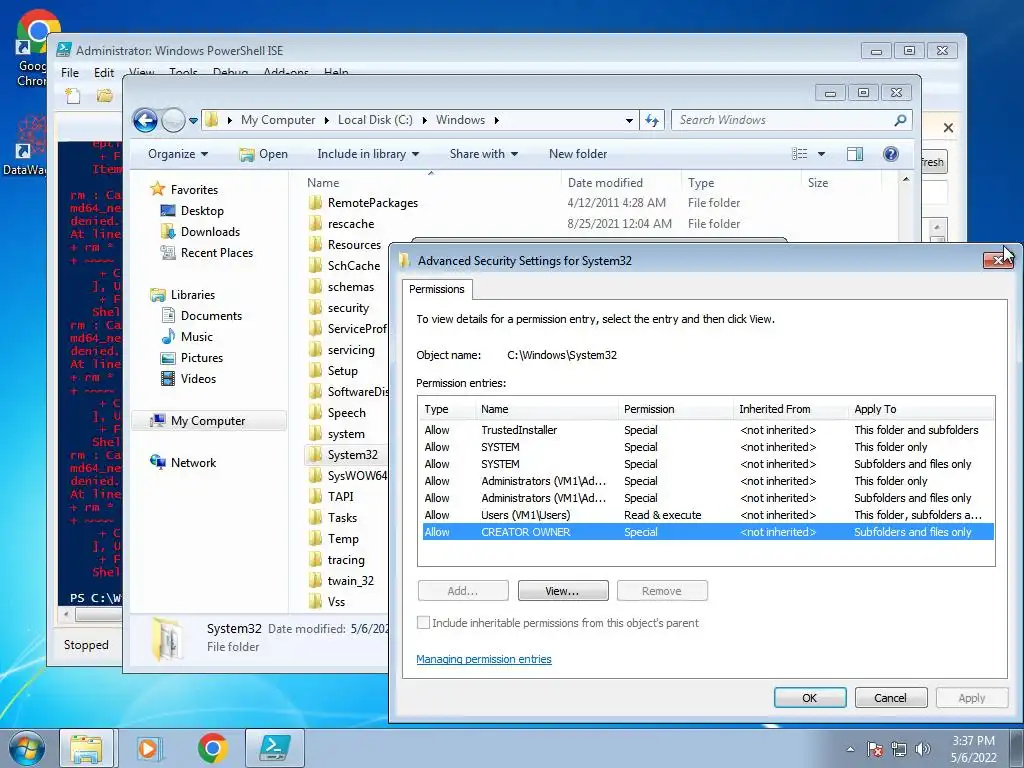Click the View... button

click(562, 591)
